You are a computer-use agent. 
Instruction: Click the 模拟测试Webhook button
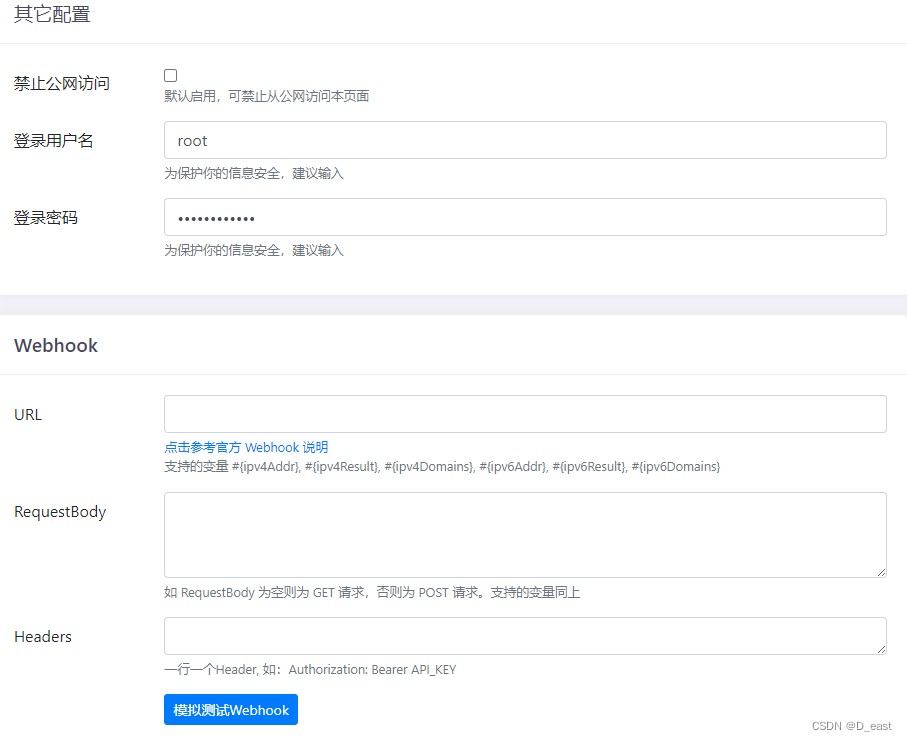[231, 710]
